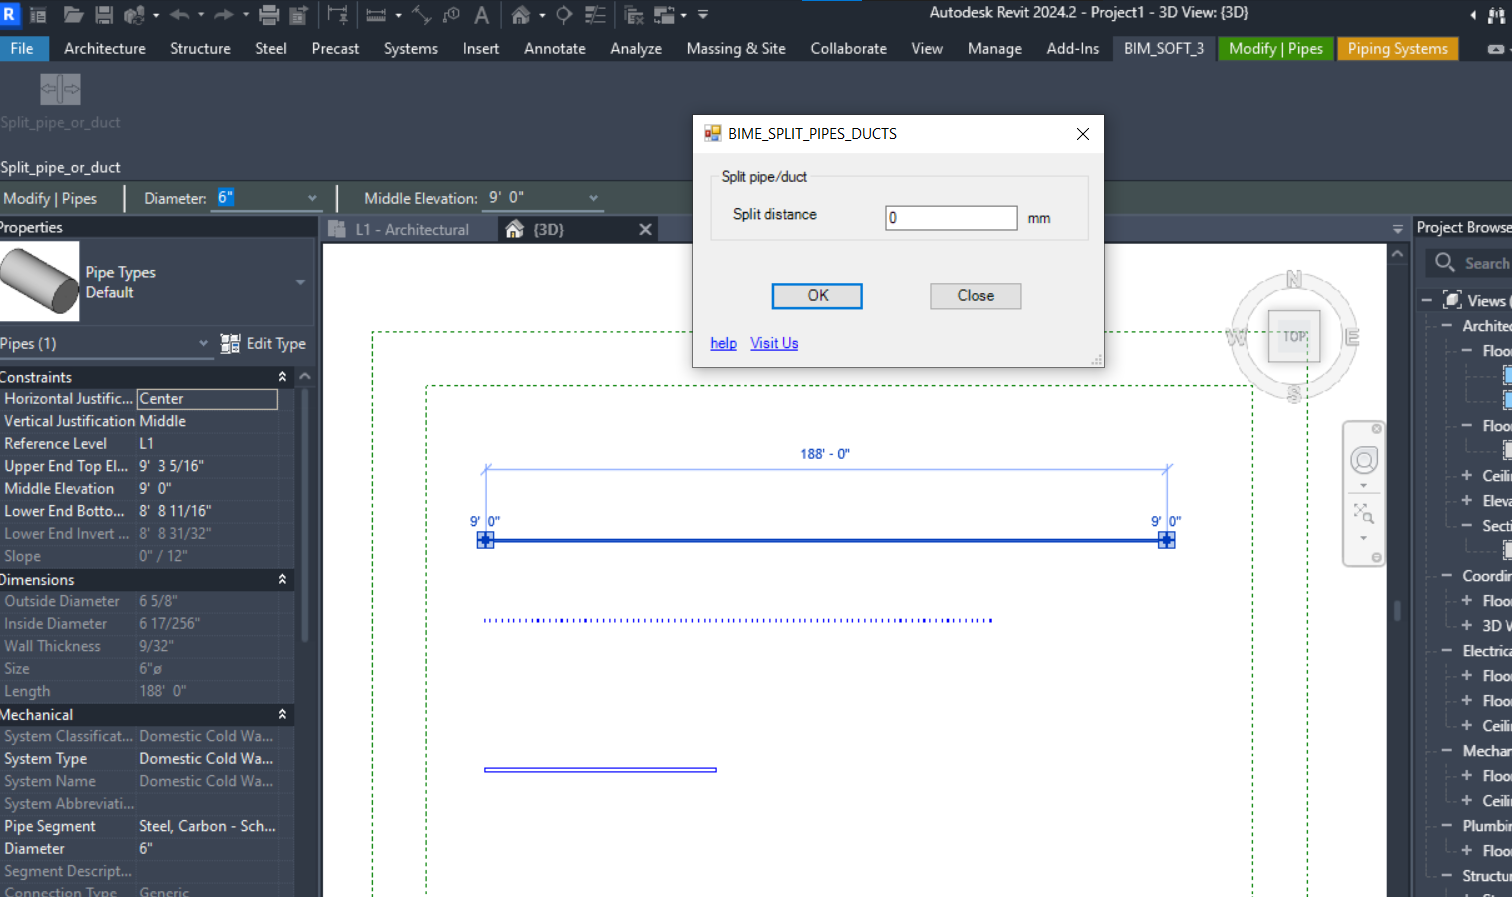Open the Visit Us link
Viewport: 1512px width, 897px height.
774,343
